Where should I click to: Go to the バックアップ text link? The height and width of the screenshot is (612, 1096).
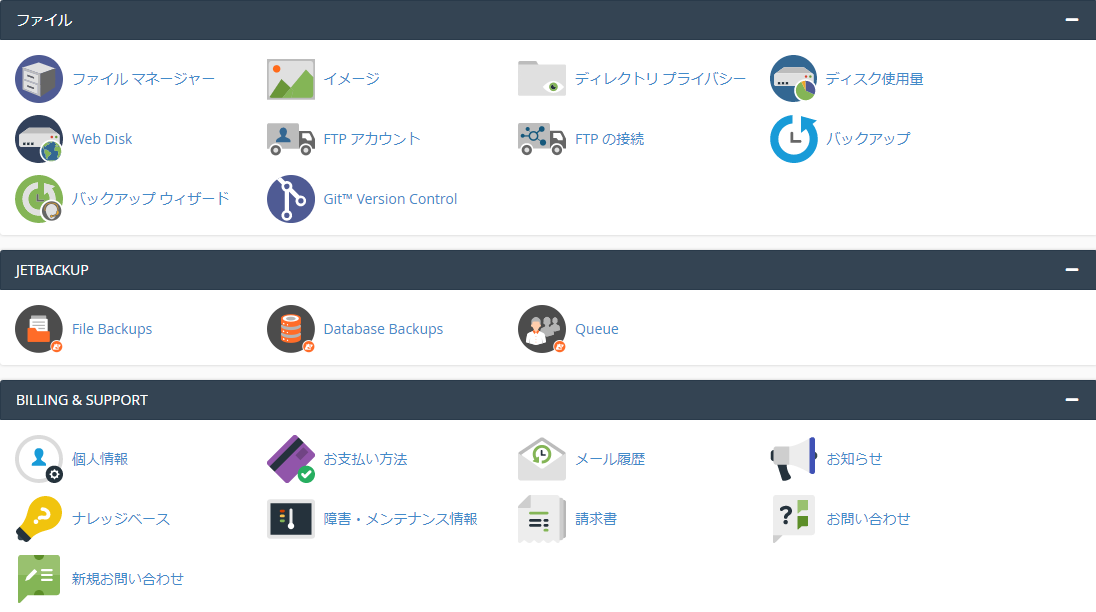868,139
